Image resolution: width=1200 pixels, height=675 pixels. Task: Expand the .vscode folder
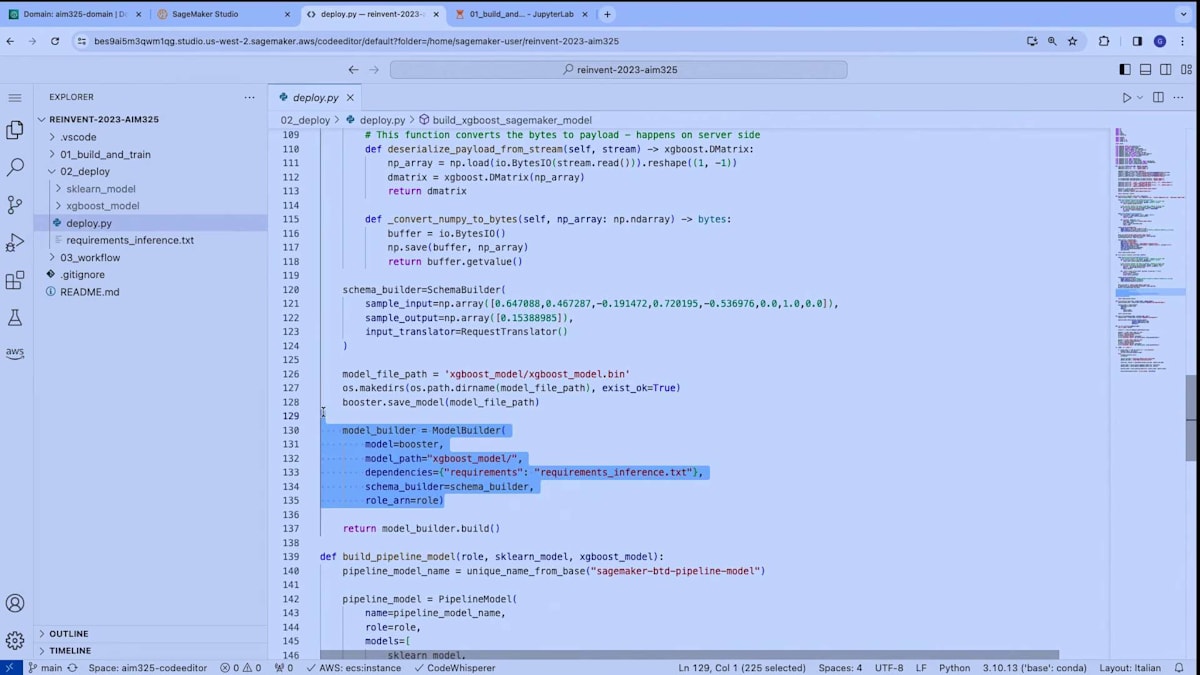tap(78, 137)
